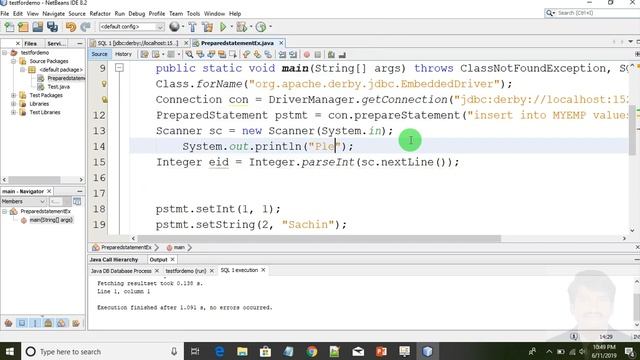640x360 pixels.
Task: Open Microsoft Edge from the taskbar
Action: pos(219,351)
